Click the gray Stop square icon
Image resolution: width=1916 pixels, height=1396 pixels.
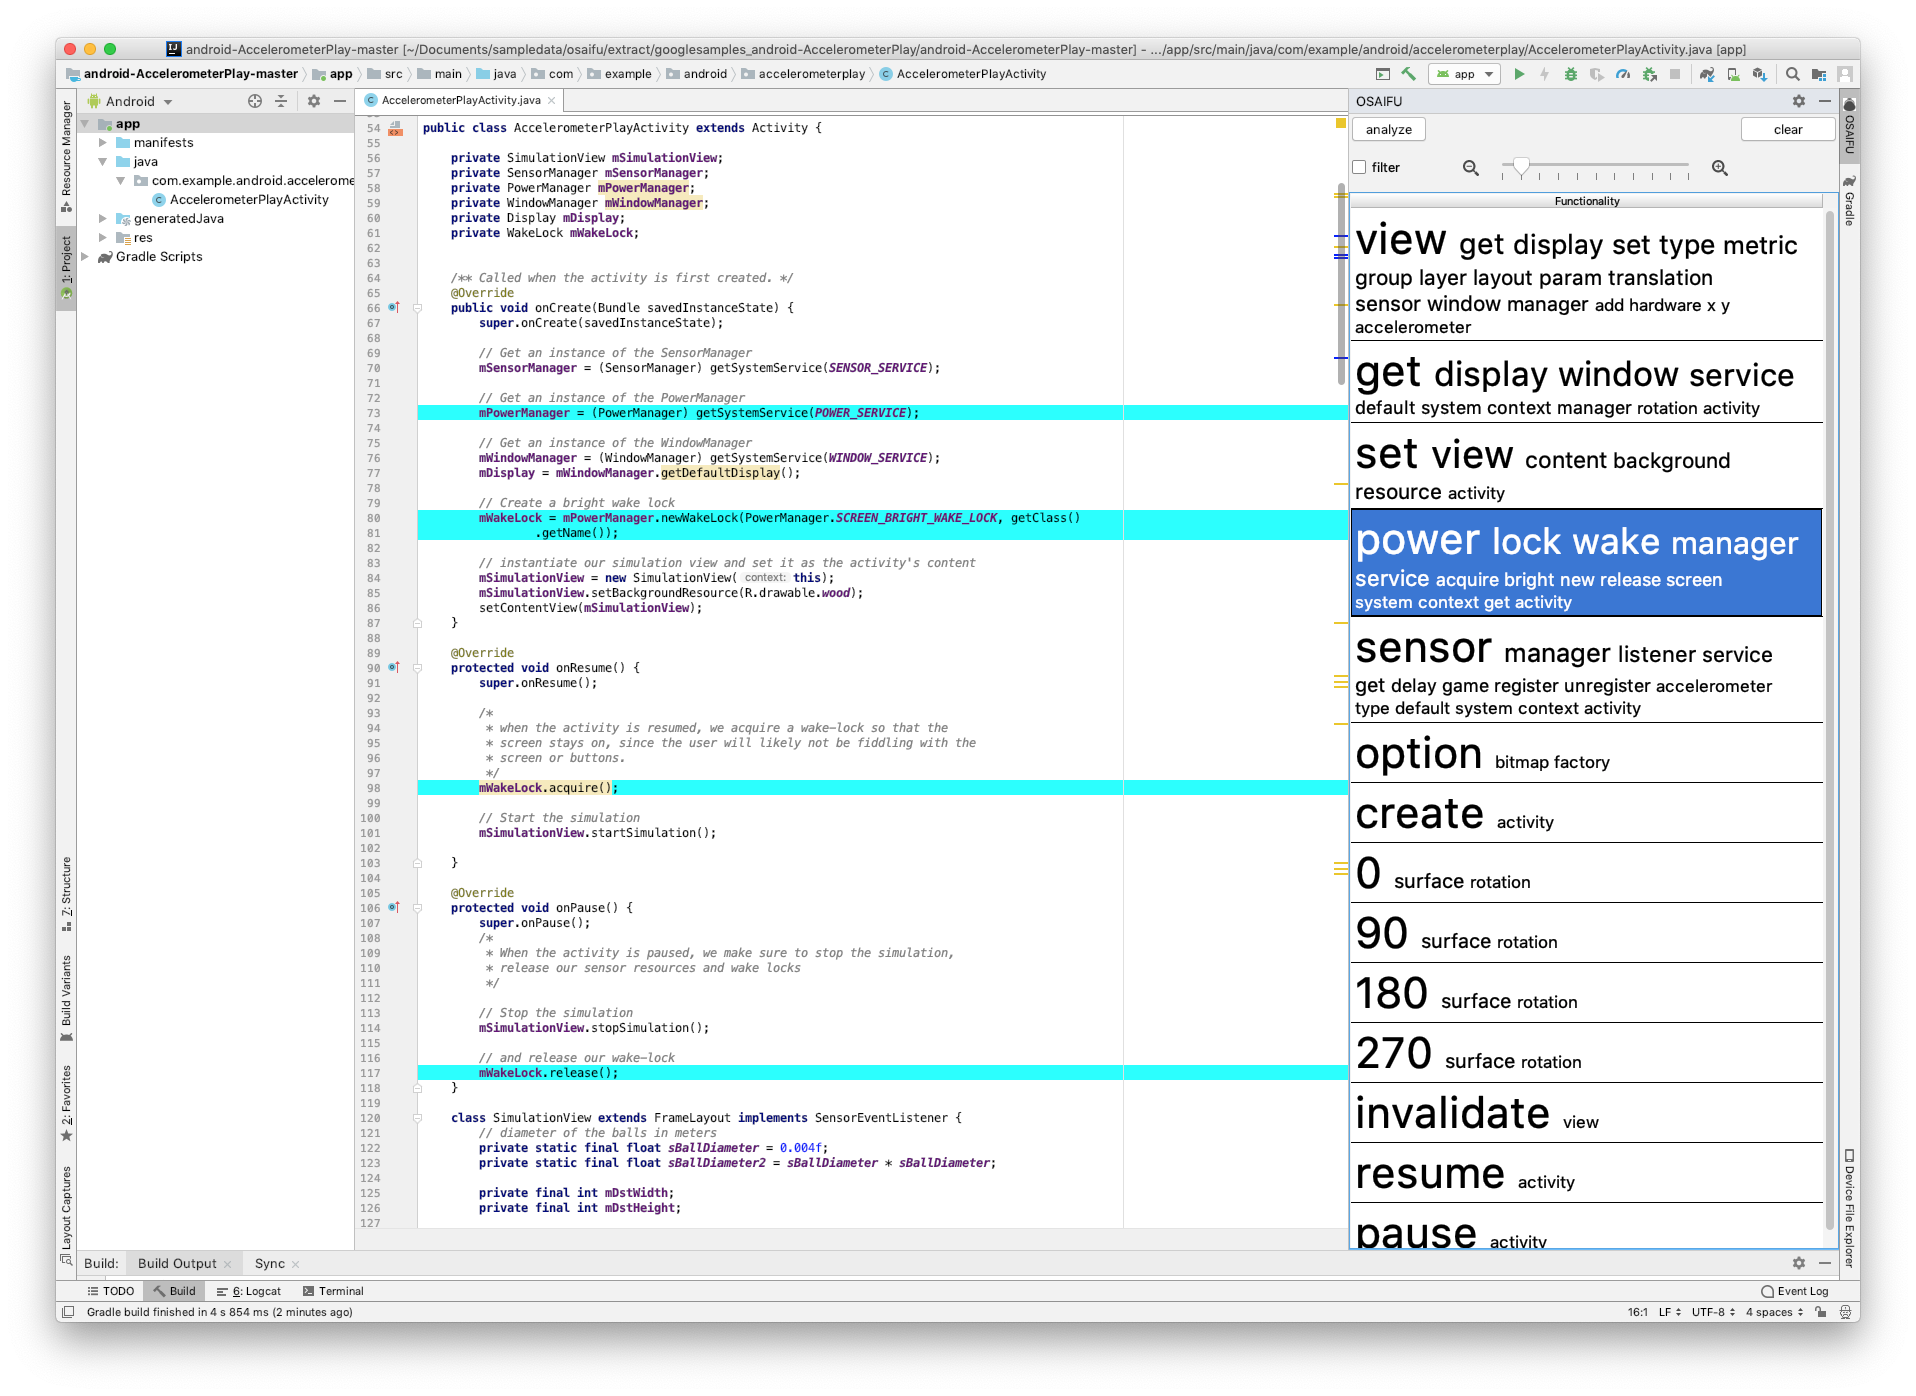tap(1675, 74)
